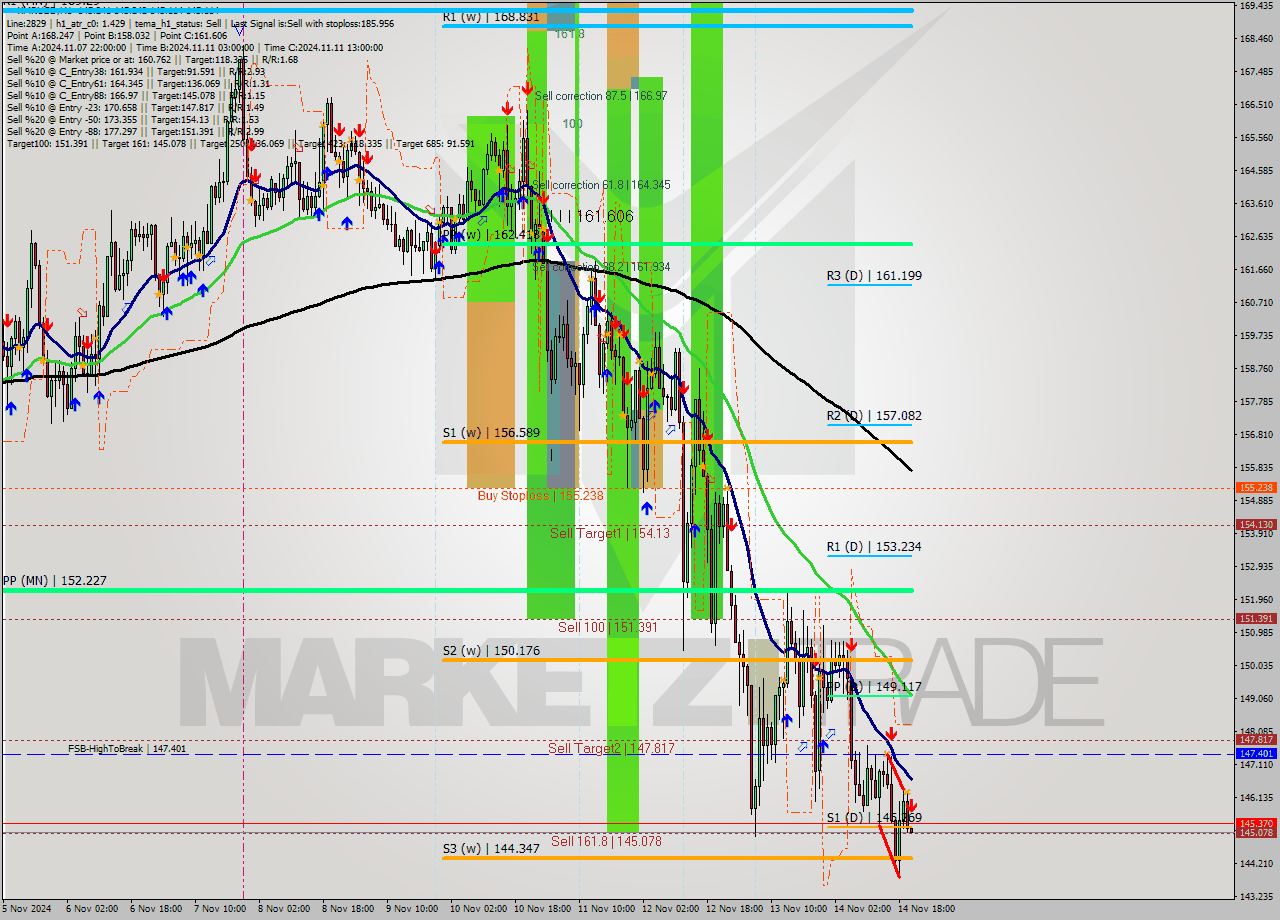
Task: Click the 14 Nov 18:00 time axis label
Action: click(926, 909)
